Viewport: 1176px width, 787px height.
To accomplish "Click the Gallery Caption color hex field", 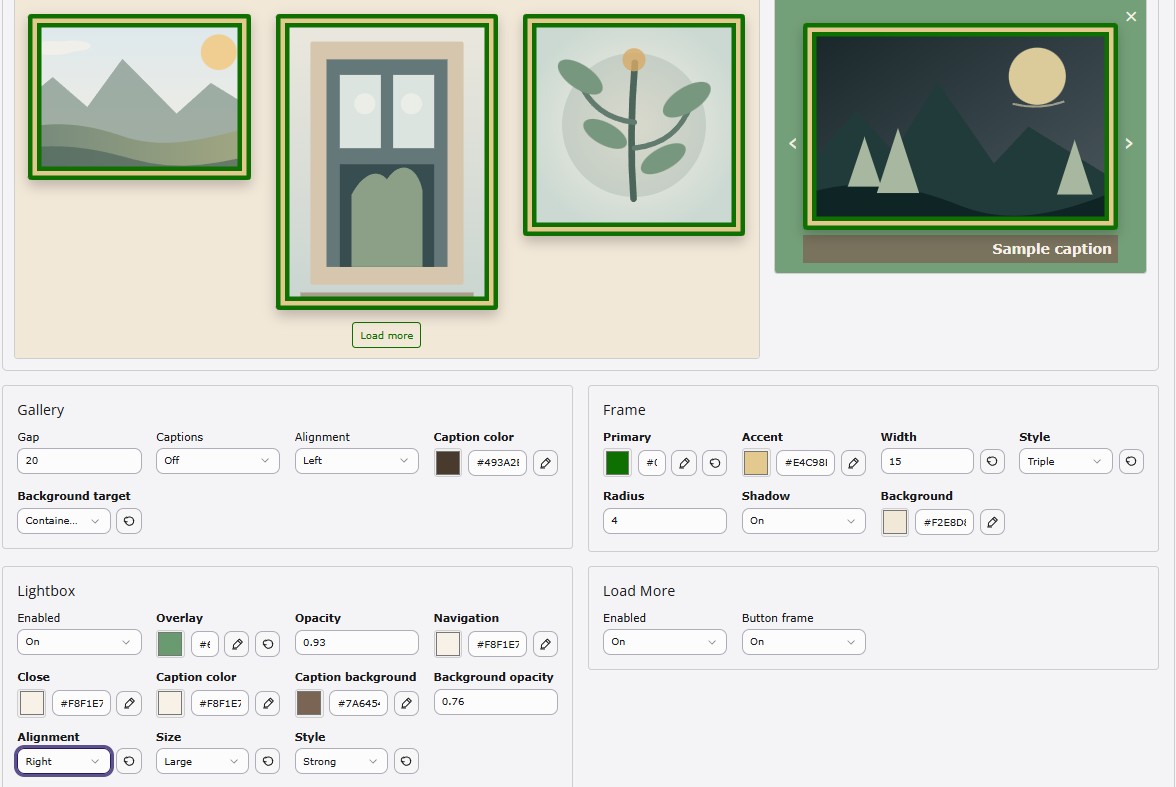I will pos(497,463).
